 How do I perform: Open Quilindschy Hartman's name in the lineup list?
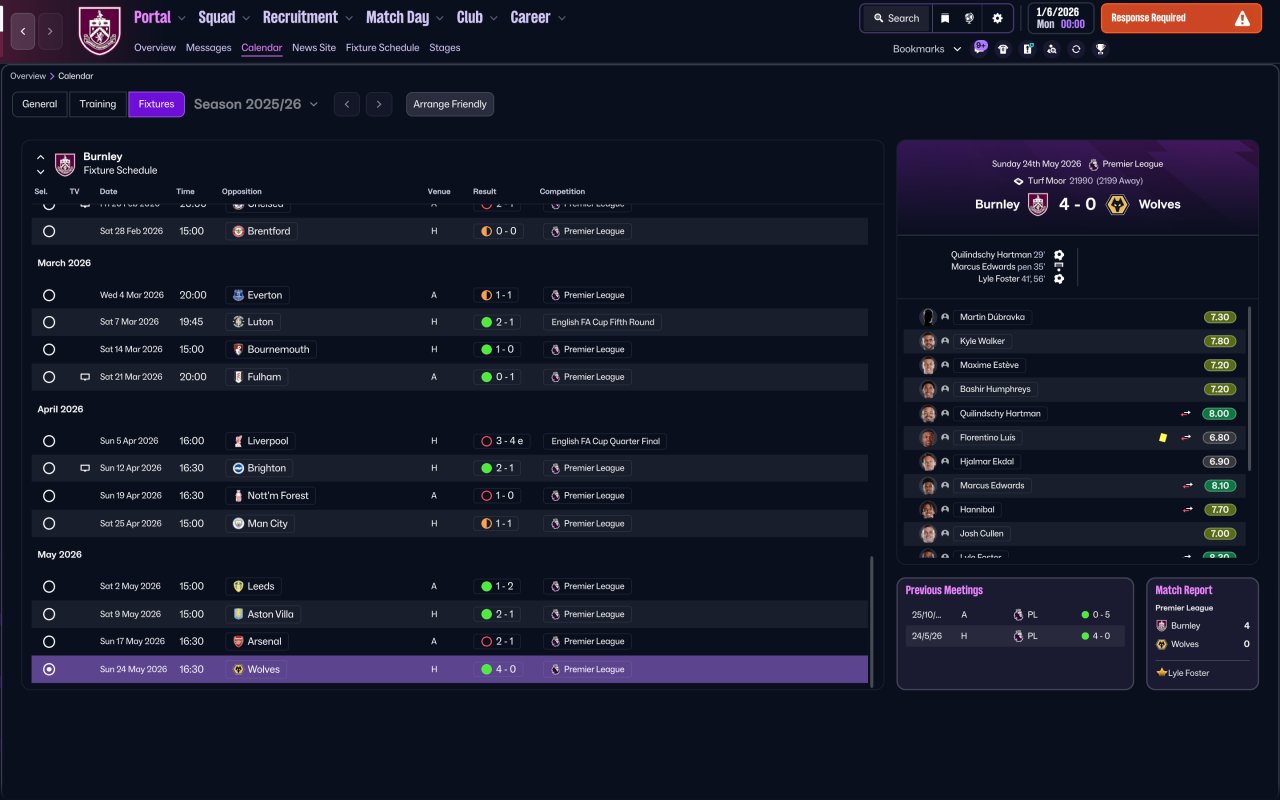coord(1000,413)
